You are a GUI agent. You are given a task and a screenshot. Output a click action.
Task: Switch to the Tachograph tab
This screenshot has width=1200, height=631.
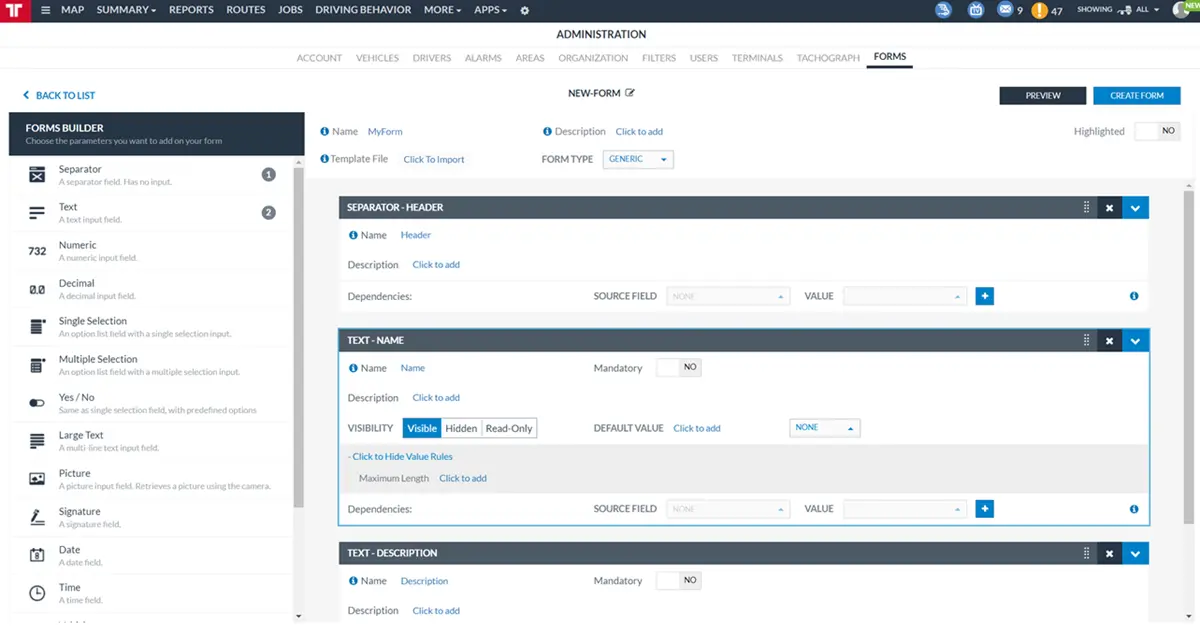pos(828,58)
